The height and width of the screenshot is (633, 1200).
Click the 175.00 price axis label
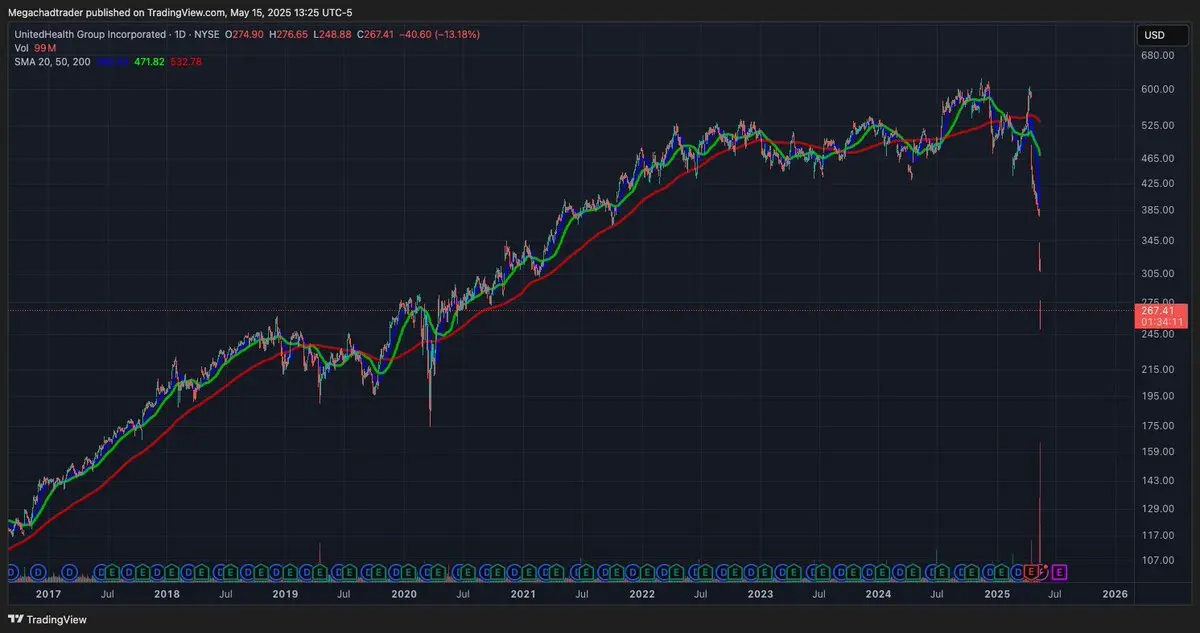(x=1158, y=426)
